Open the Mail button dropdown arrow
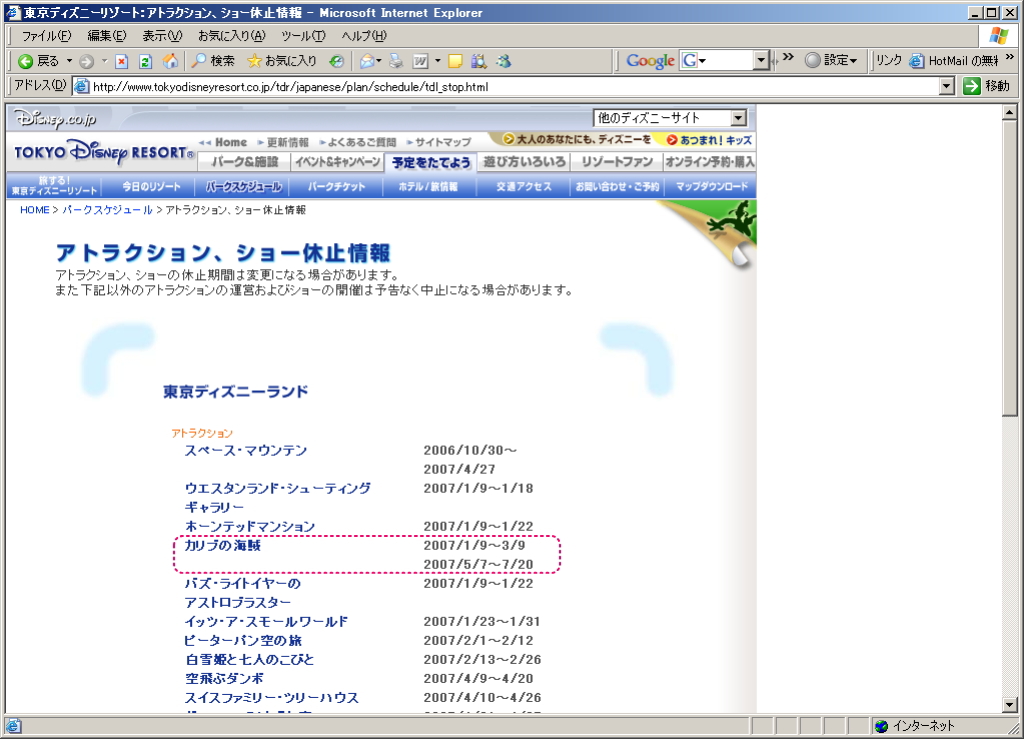Screen dimensions: 1024x739 pos(379,61)
